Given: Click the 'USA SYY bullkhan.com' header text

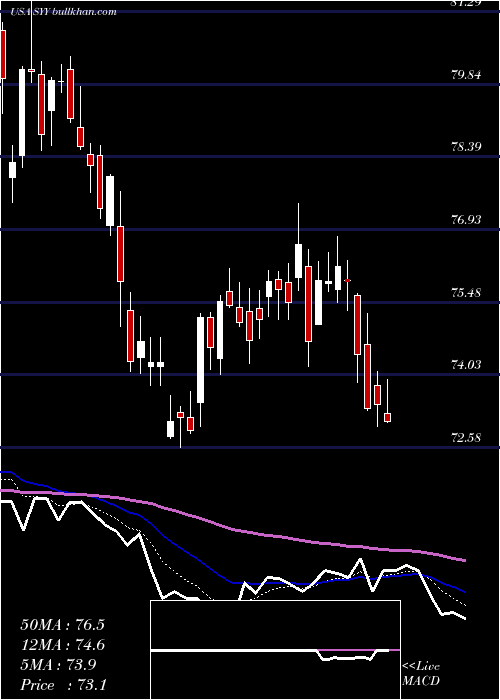Looking at the screenshot, I should pos(65,12).
